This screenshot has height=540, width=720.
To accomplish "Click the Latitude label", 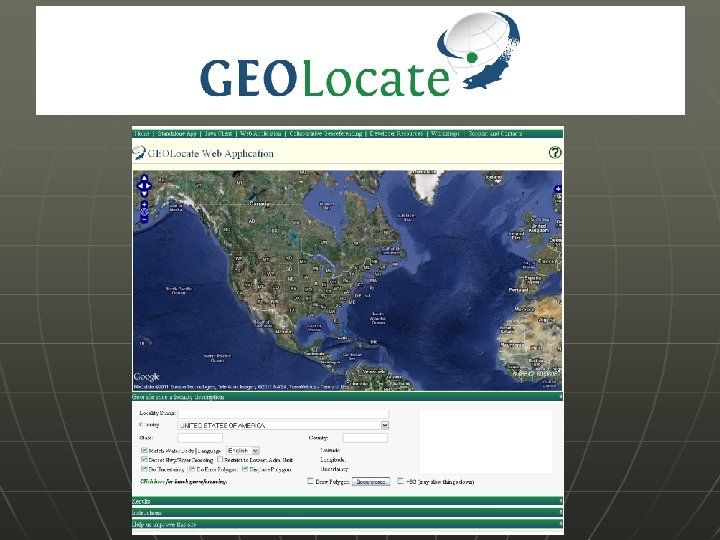I will [x=330, y=450].
